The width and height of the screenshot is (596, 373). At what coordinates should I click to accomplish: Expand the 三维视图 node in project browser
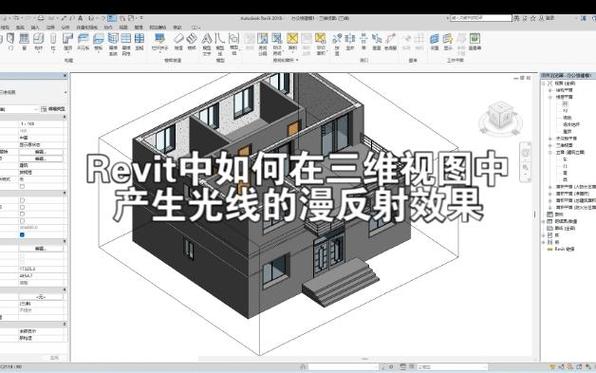550,145
